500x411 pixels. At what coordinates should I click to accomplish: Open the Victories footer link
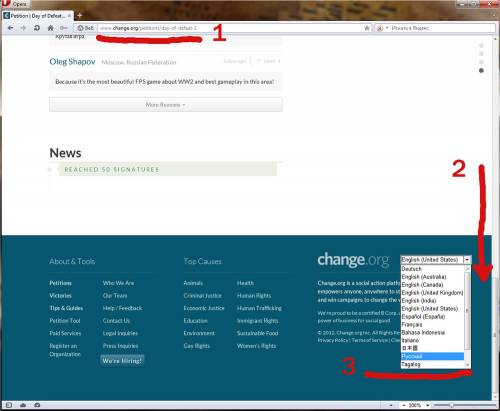[x=60, y=296]
